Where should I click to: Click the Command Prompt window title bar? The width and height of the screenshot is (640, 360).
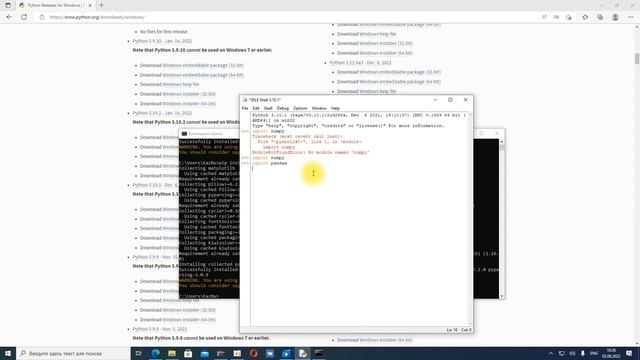tap(209, 133)
